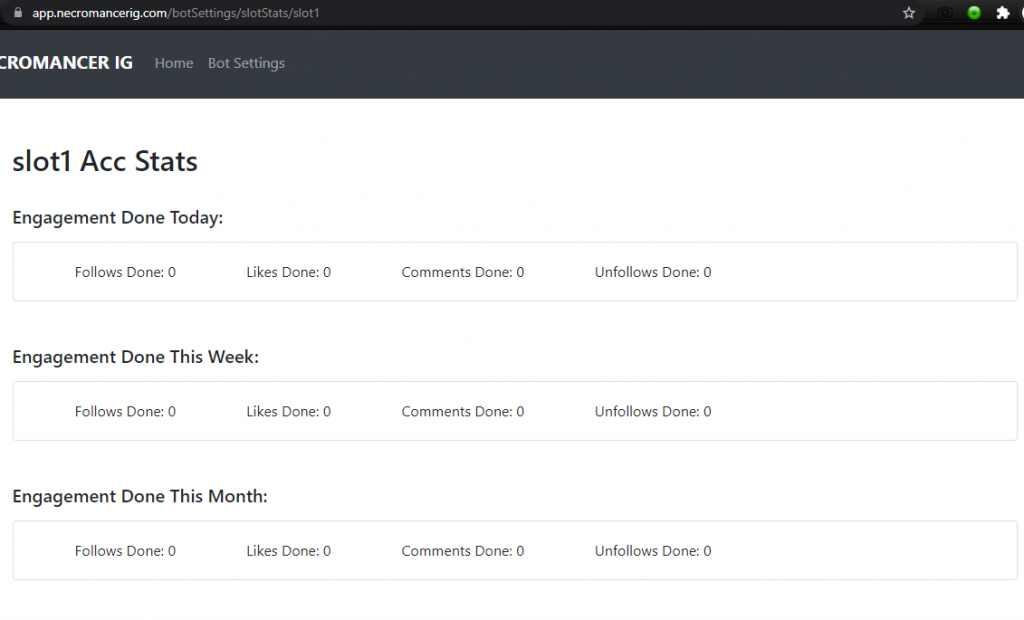Go to Home in navbar
The image size is (1024, 620).
pos(174,63)
